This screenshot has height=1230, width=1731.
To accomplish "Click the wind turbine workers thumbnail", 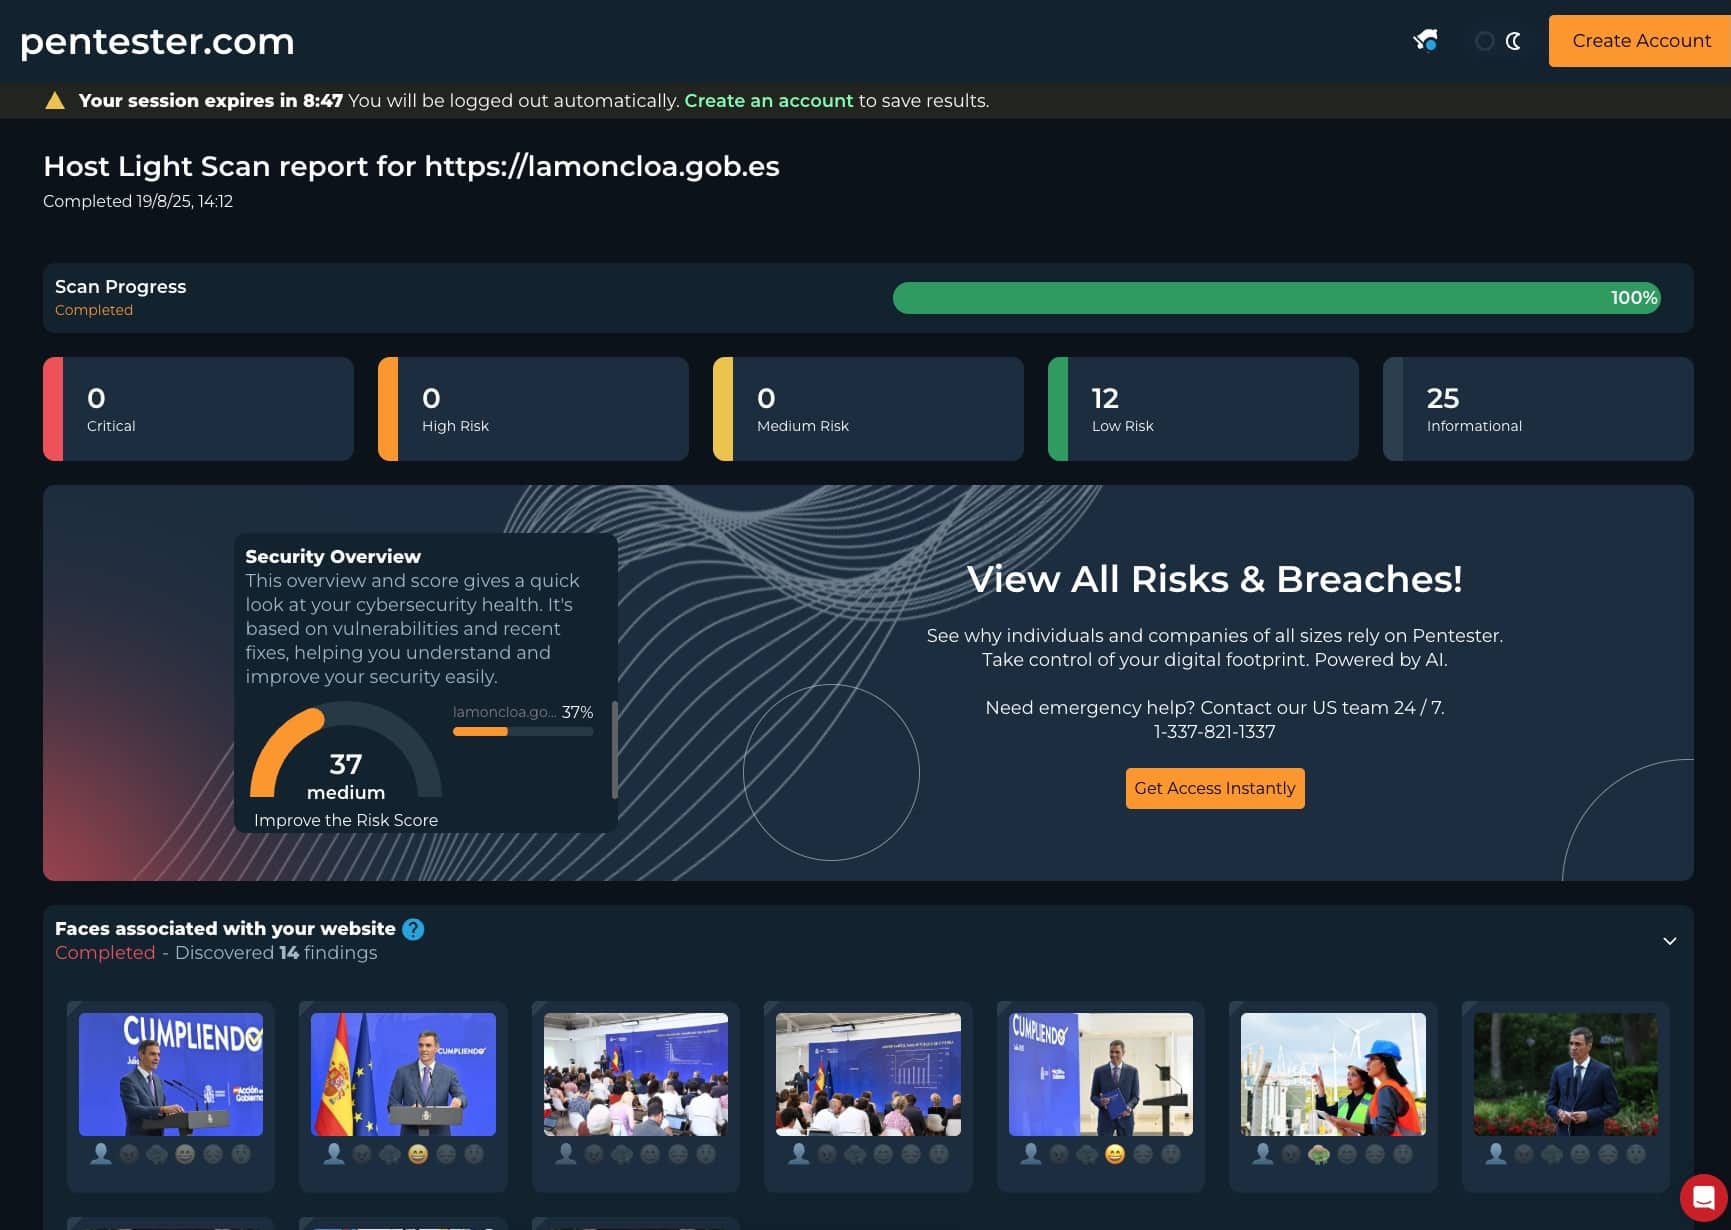I will click(x=1332, y=1074).
